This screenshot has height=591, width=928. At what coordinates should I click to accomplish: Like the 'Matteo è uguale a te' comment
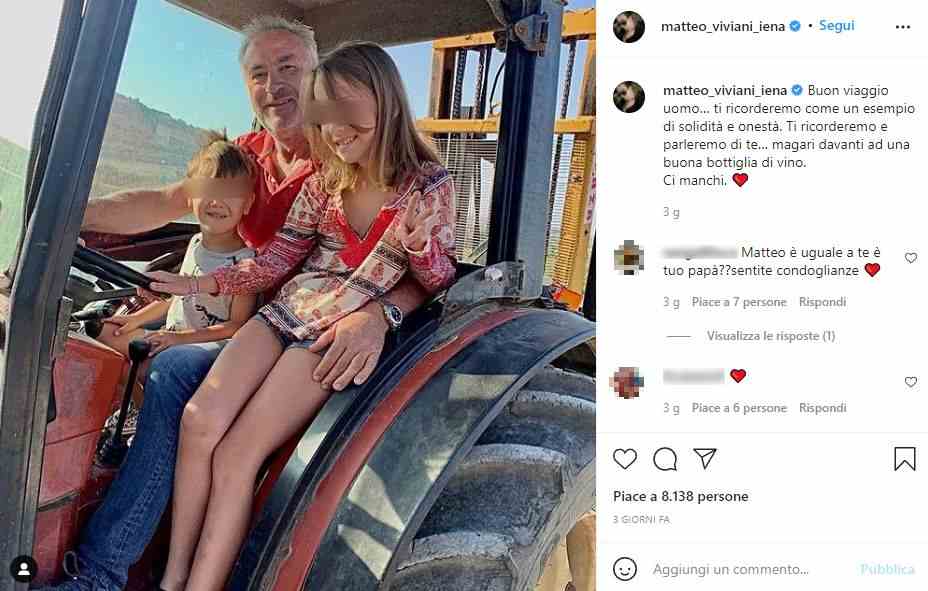pyautogui.click(x=911, y=258)
